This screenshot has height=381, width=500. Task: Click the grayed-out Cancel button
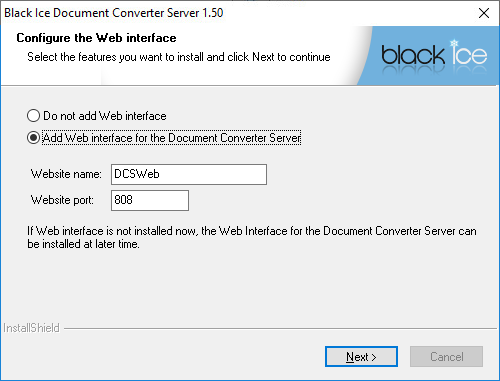447,357
